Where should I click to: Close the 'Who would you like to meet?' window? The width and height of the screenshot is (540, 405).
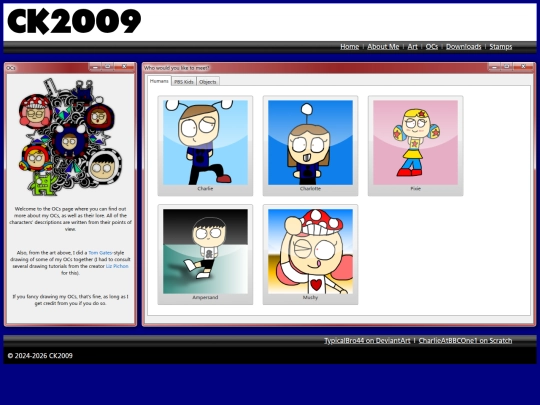[x=523, y=67]
